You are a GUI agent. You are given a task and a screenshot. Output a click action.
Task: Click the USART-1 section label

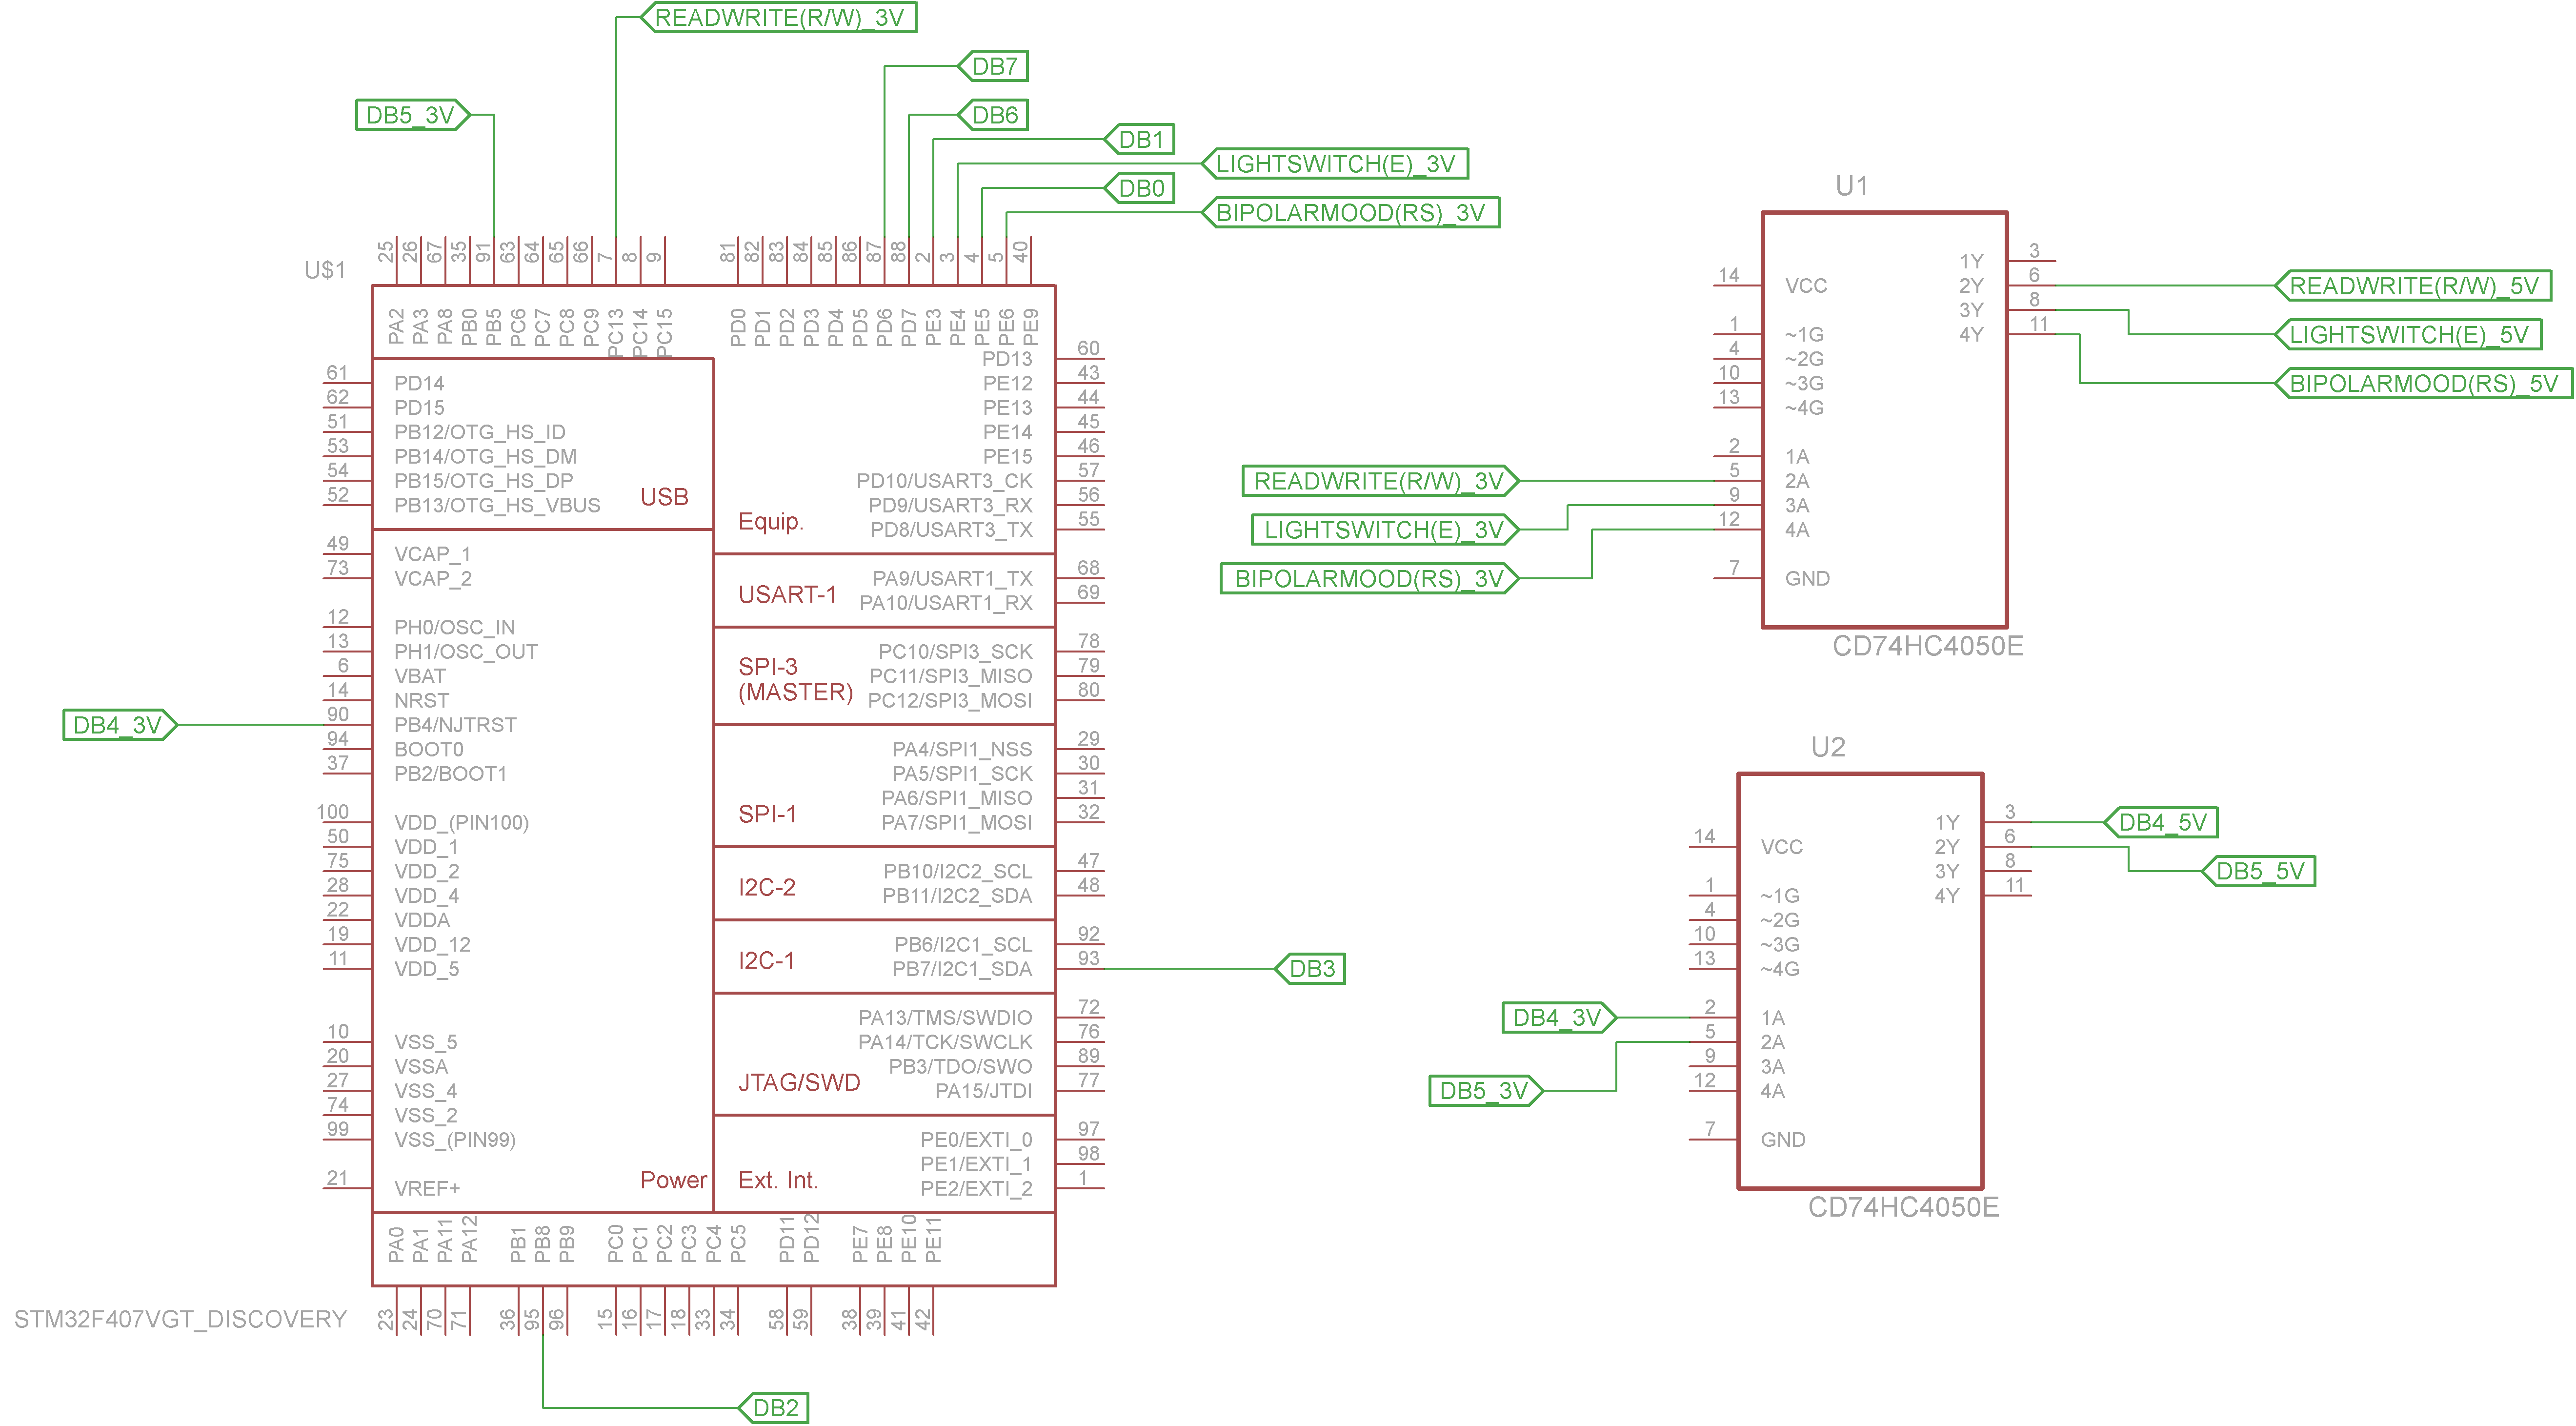[786, 595]
